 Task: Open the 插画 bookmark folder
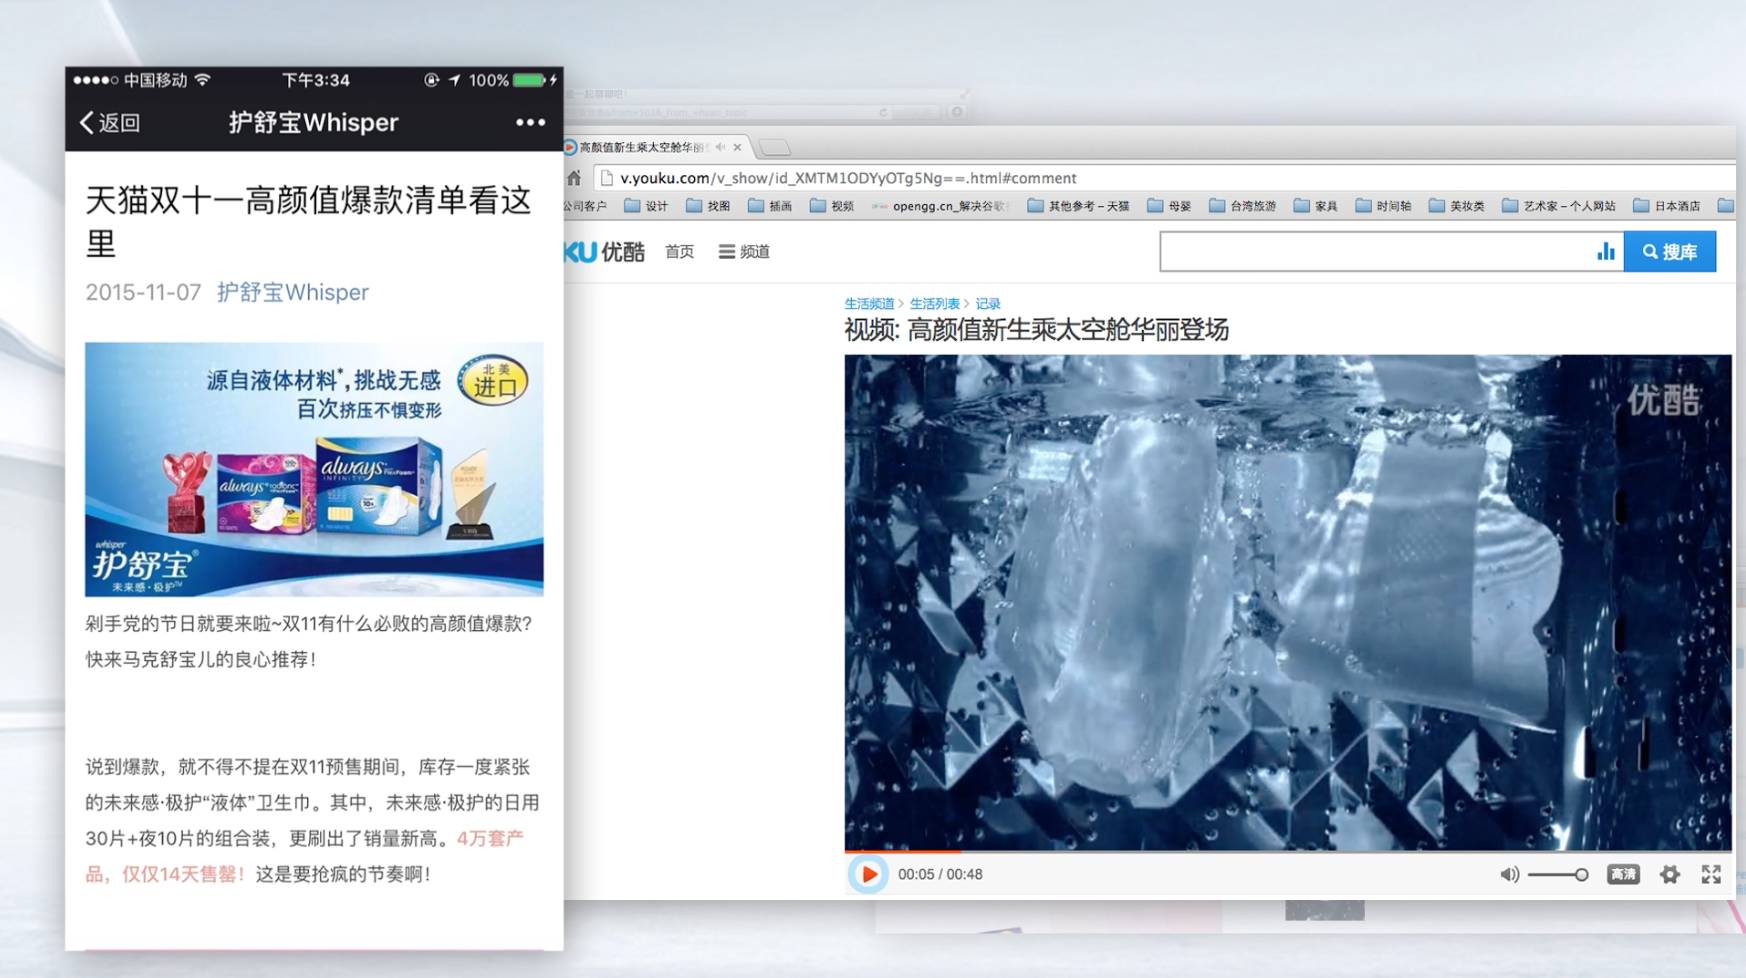coord(770,206)
